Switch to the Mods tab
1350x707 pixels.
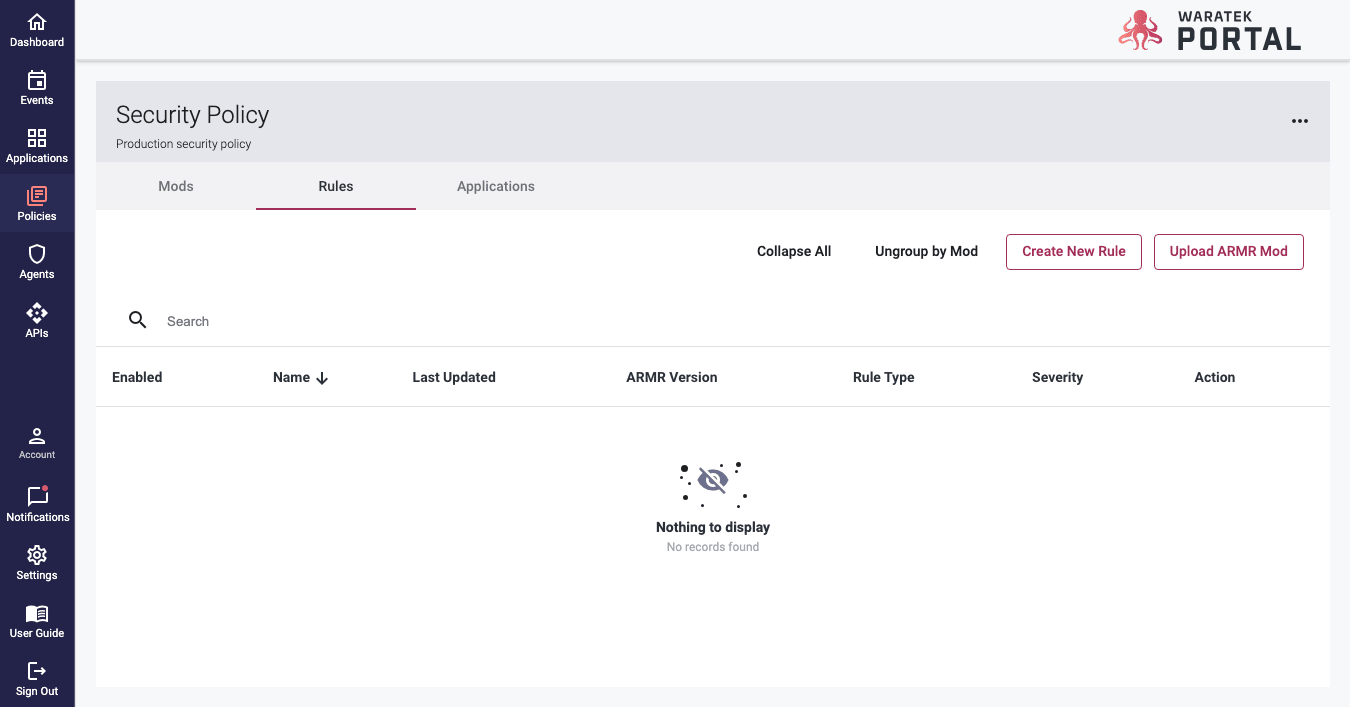tap(176, 186)
